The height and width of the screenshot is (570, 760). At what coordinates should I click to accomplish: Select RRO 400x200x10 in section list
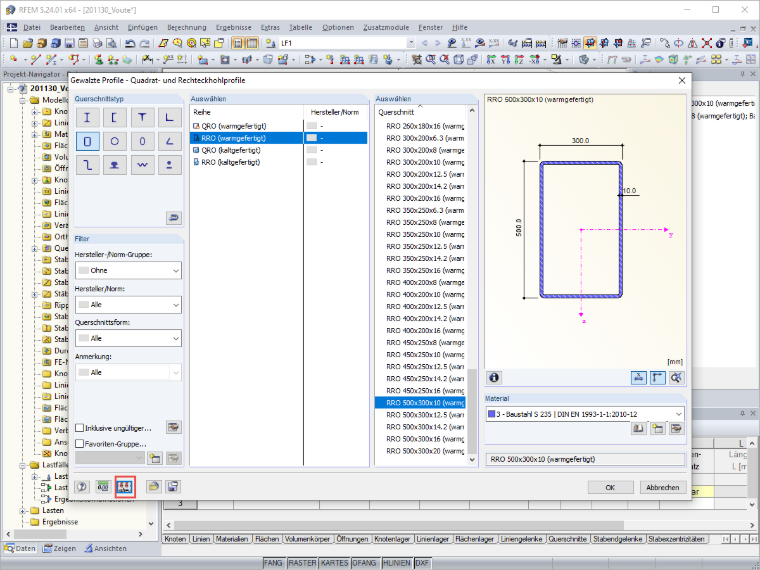pos(421,295)
